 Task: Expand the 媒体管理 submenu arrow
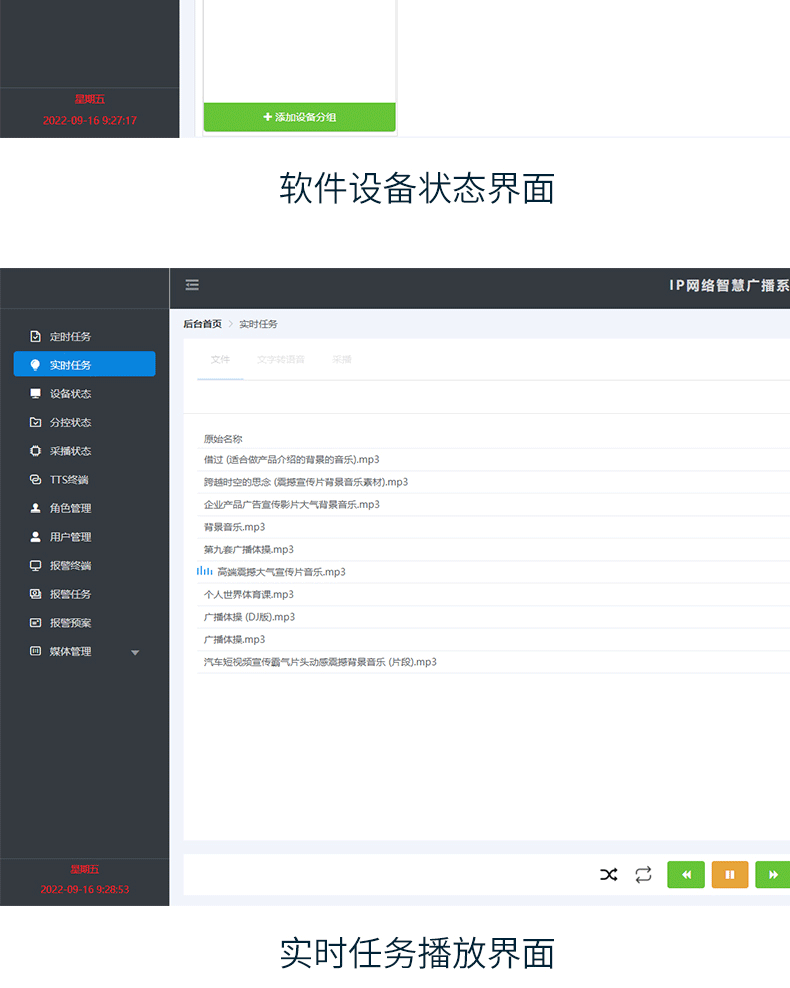(x=135, y=653)
